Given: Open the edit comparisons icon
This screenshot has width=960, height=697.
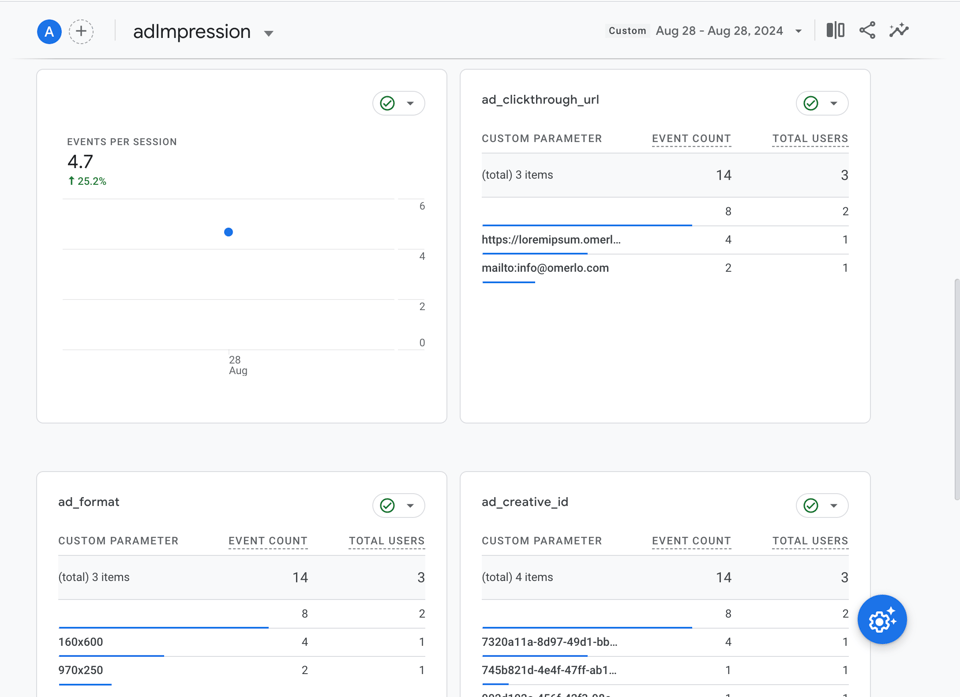Looking at the screenshot, I should pyautogui.click(x=835, y=30).
